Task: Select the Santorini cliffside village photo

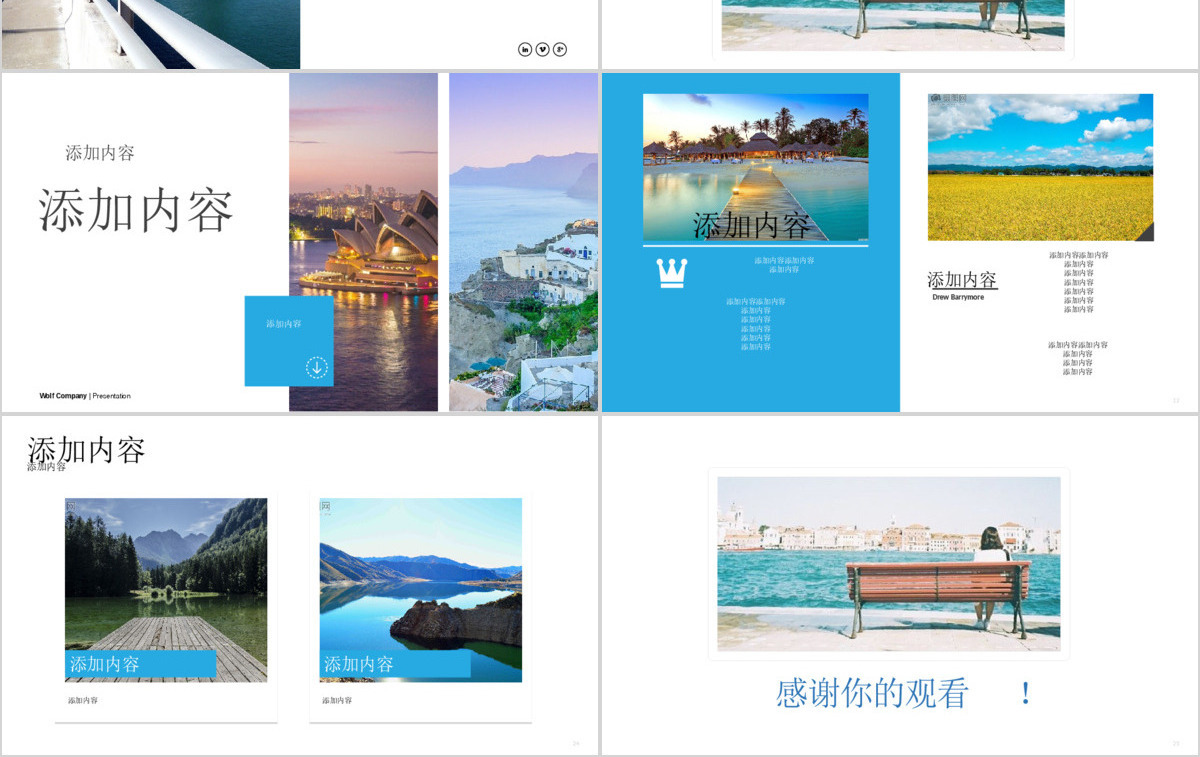Action: tap(523, 242)
